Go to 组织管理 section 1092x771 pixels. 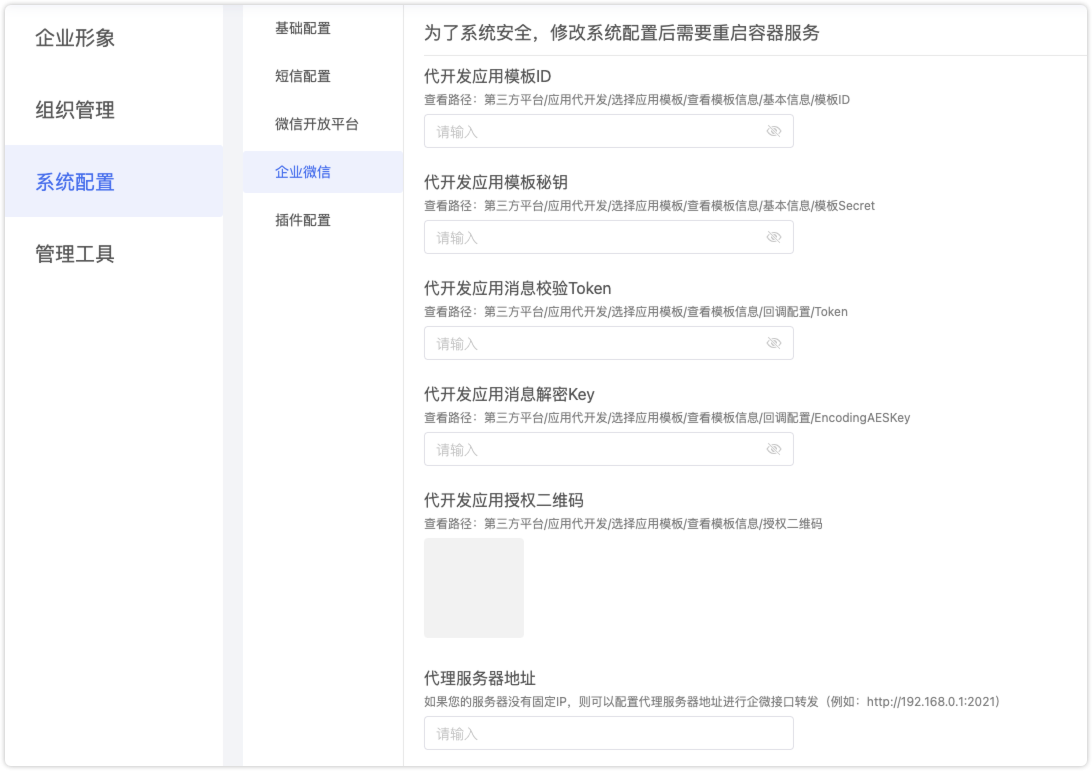(x=75, y=110)
